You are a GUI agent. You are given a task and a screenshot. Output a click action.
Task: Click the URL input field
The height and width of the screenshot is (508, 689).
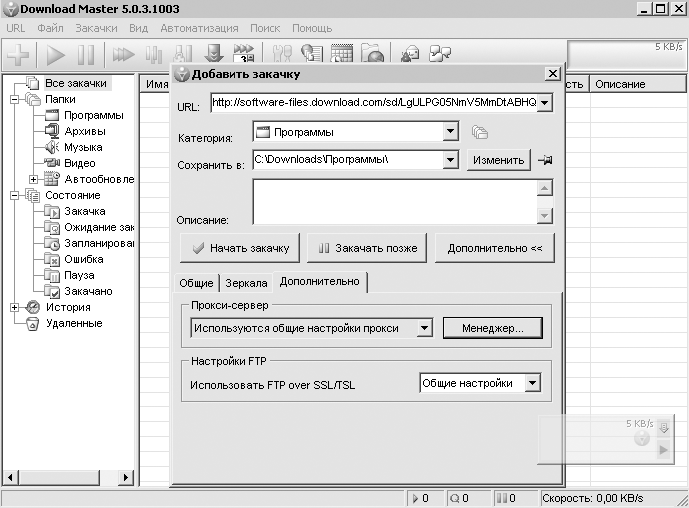[374, 103]
